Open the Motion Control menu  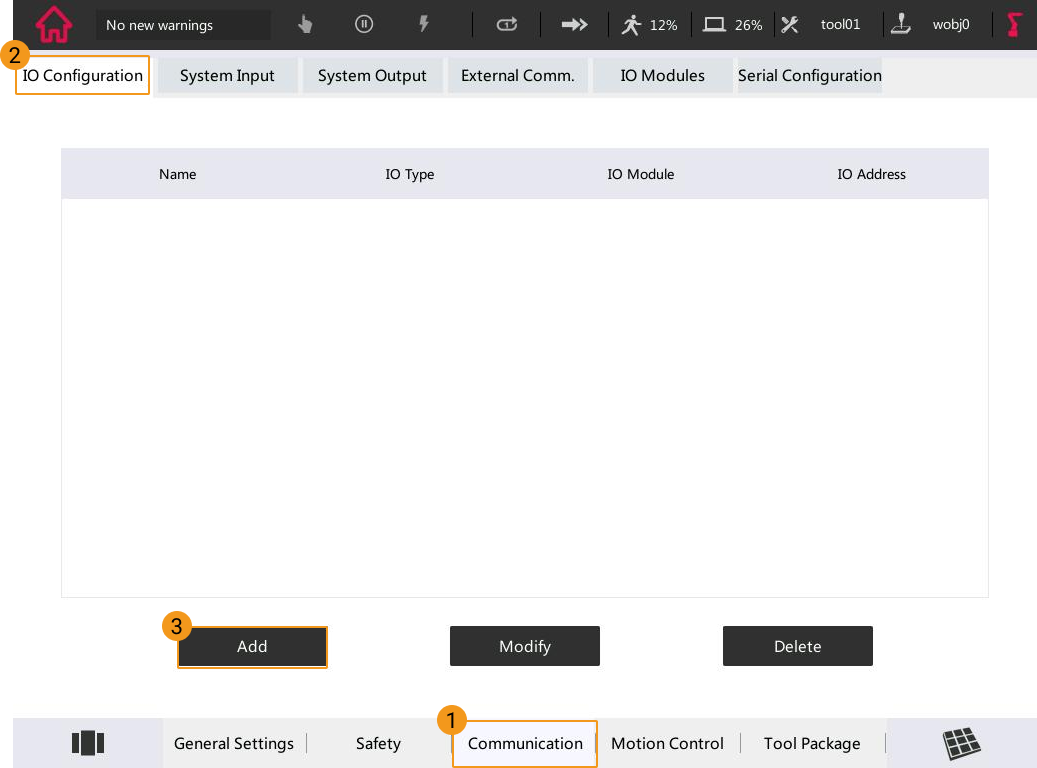tap(667, 743)
